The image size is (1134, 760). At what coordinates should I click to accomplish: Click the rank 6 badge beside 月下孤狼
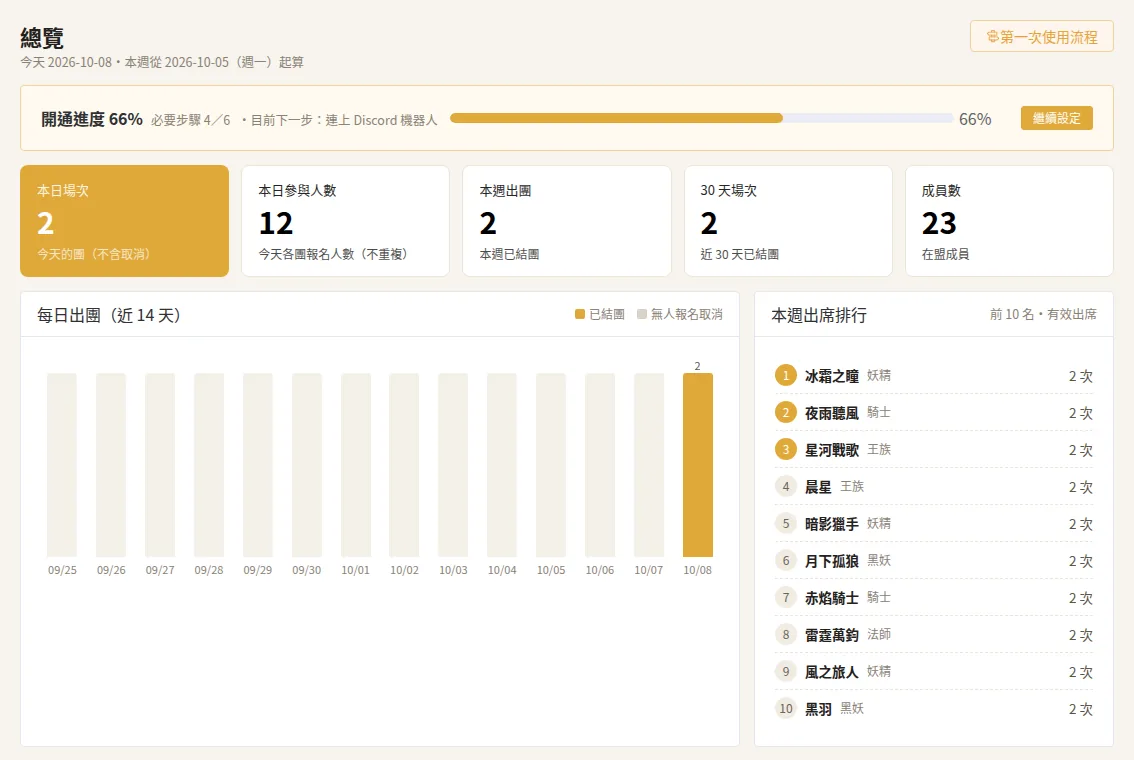(x=785, y=560)
